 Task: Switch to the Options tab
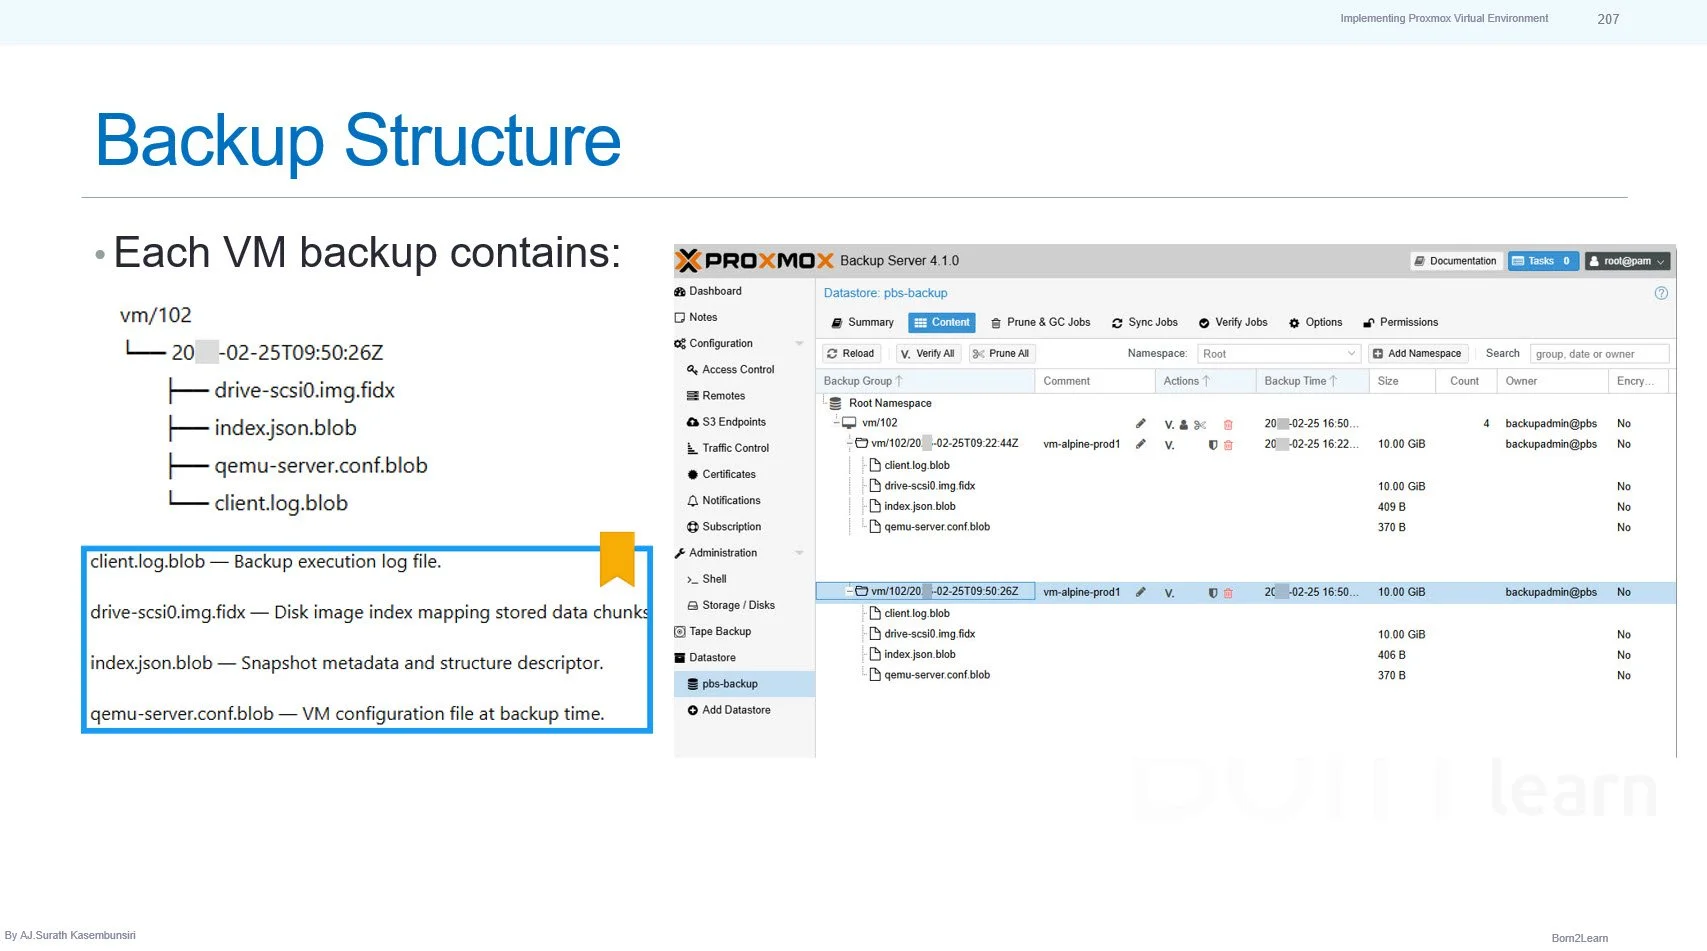click(x=1315, y=323)
